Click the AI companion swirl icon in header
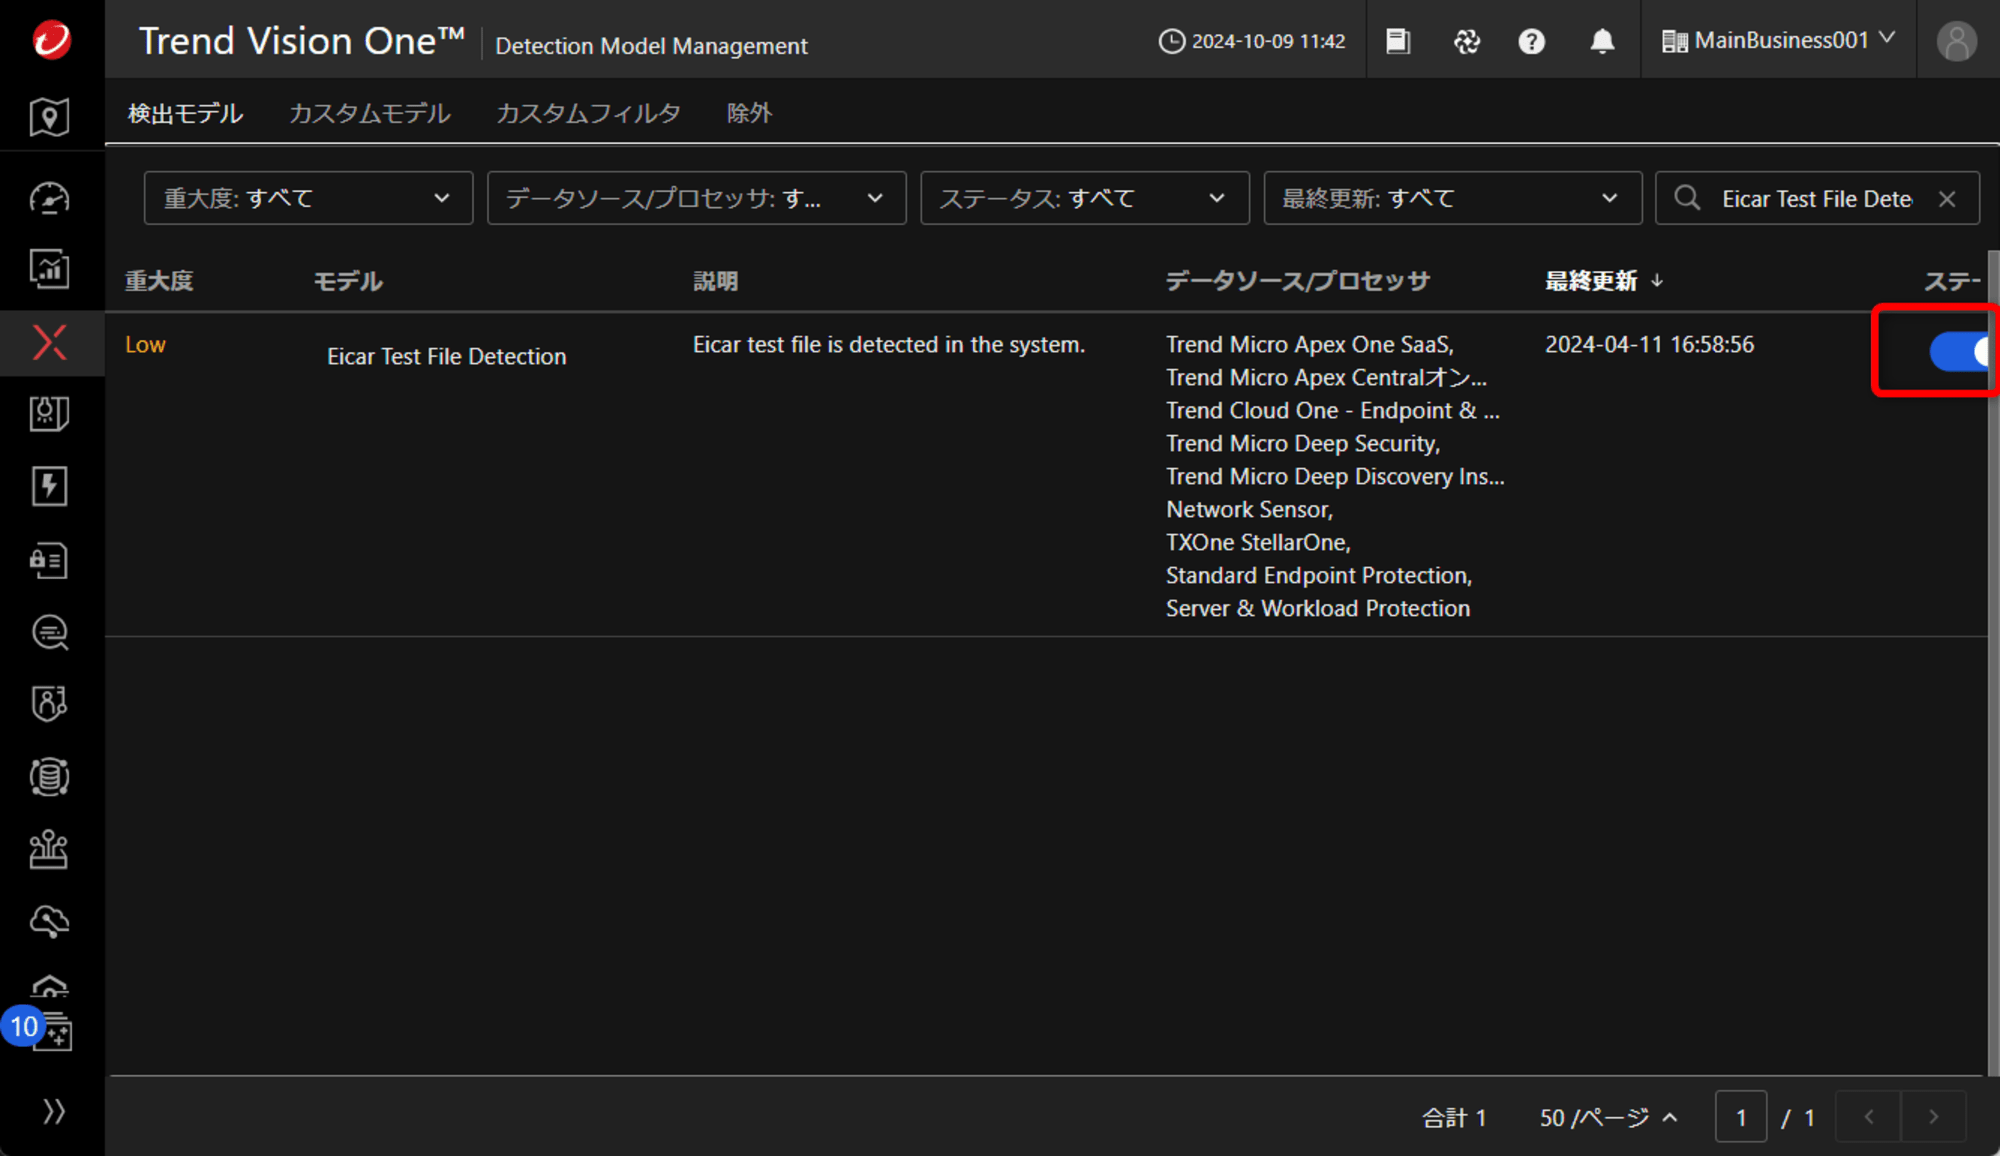 [1467, 41]
